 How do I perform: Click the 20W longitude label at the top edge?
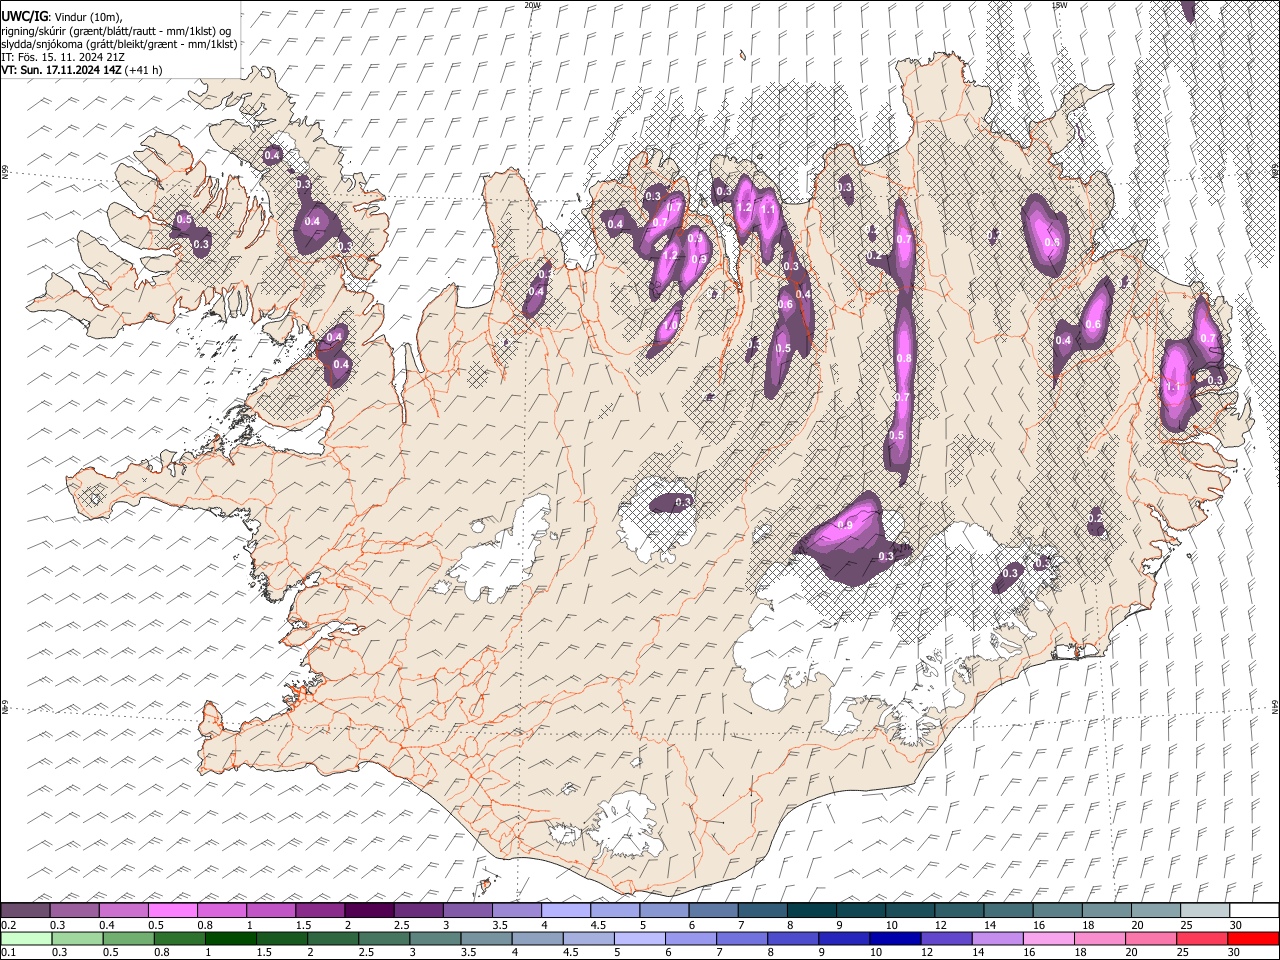coord(532,5)
